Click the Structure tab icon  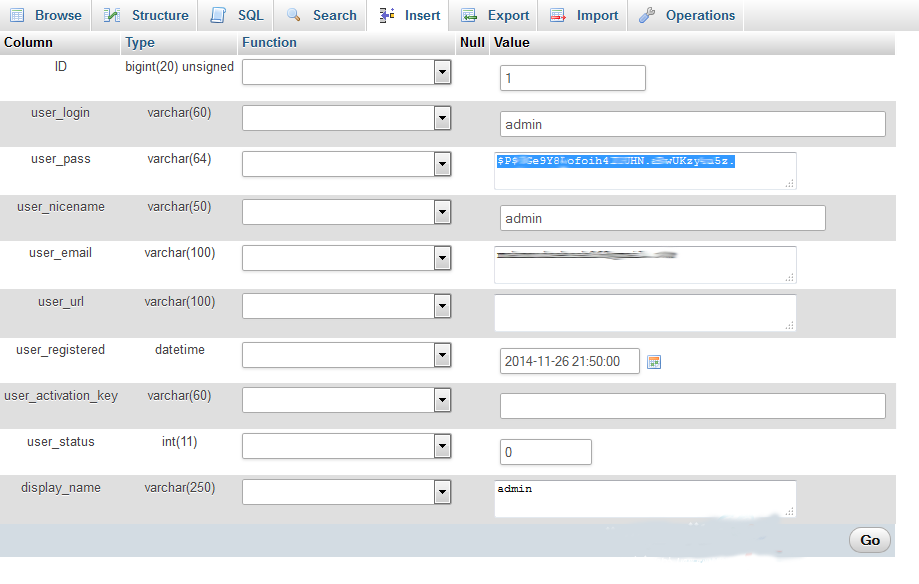pos(113,15)
